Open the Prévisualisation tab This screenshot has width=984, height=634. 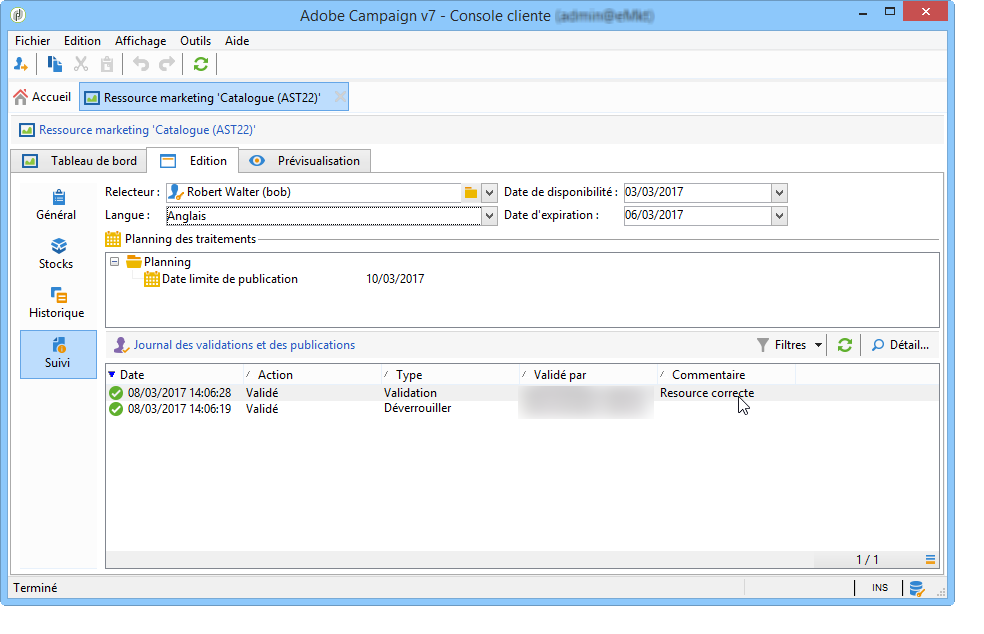(x=304, y=161)
